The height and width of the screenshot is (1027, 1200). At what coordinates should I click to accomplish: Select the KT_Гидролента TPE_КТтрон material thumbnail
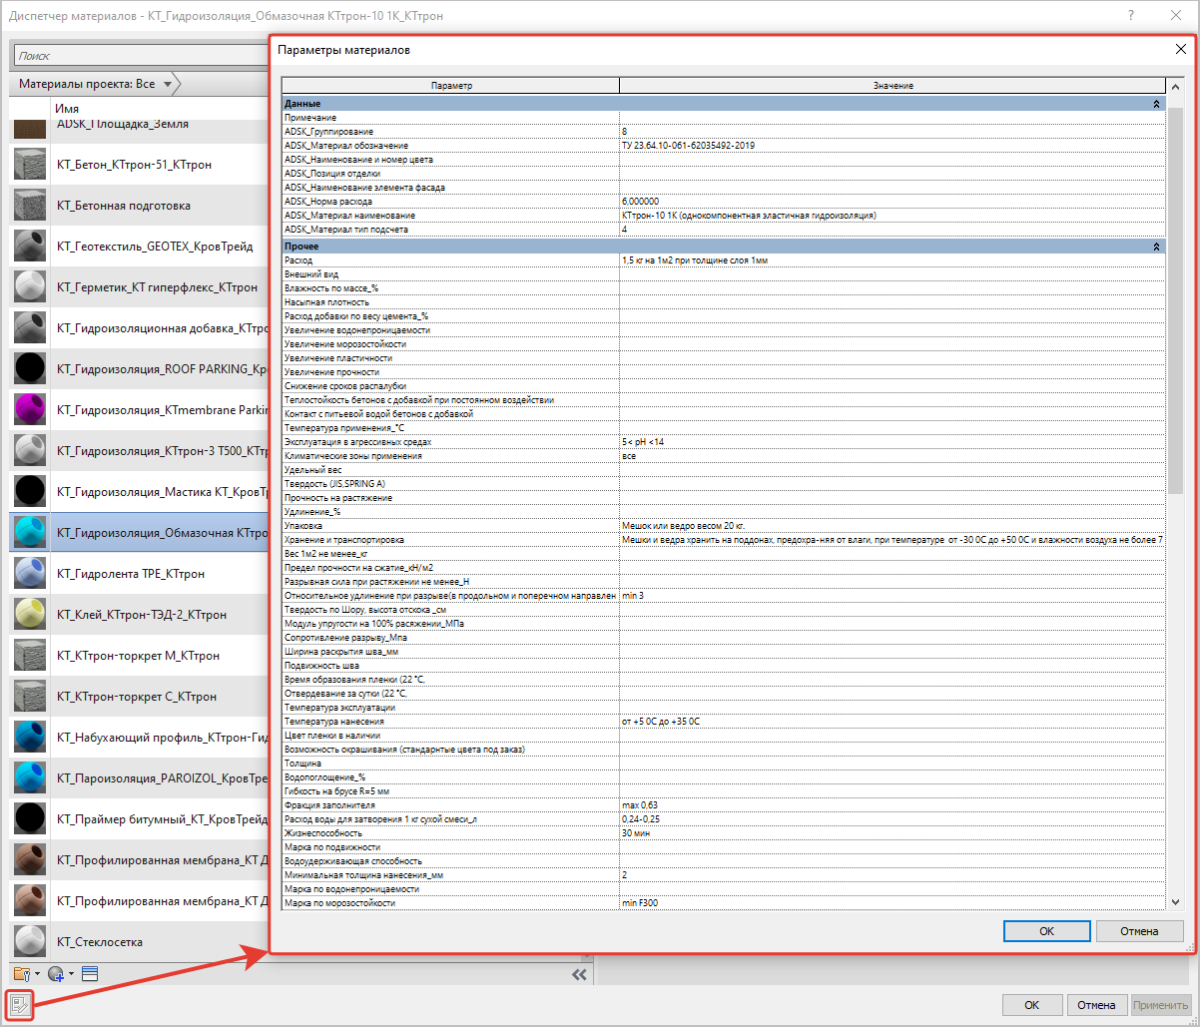pos(31,573)
